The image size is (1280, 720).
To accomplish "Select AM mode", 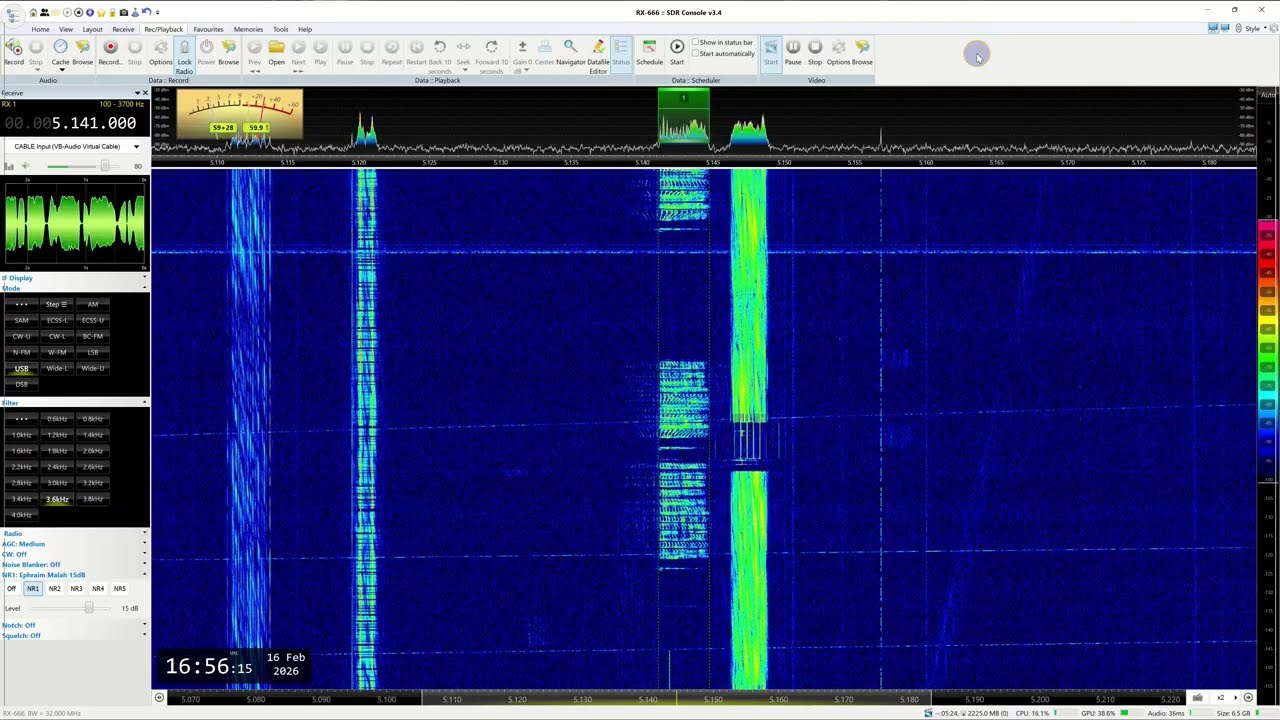I will click(93, 304).
